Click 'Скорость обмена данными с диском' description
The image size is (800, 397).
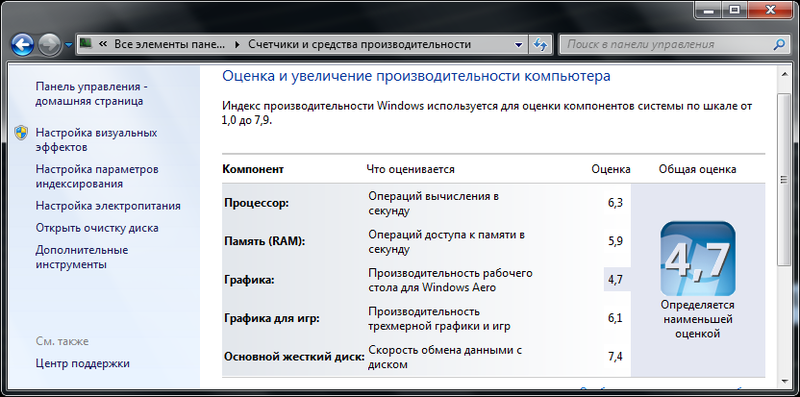(x=445, y=357)
